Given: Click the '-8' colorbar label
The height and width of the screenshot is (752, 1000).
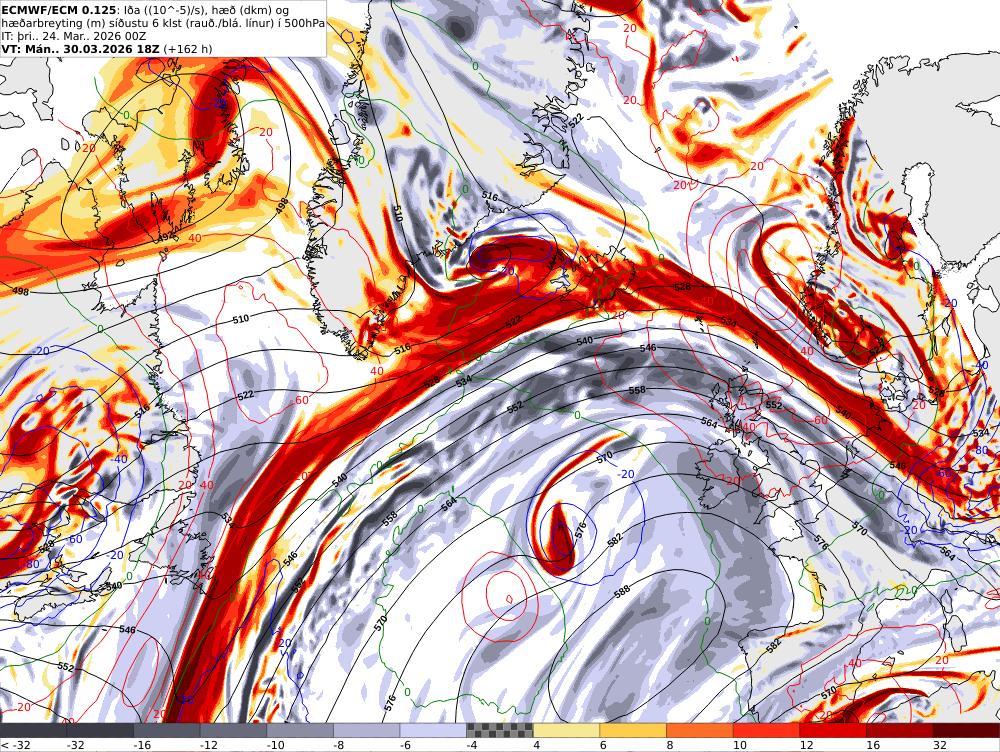Looking at the screenshot, I should pos(341,745).
